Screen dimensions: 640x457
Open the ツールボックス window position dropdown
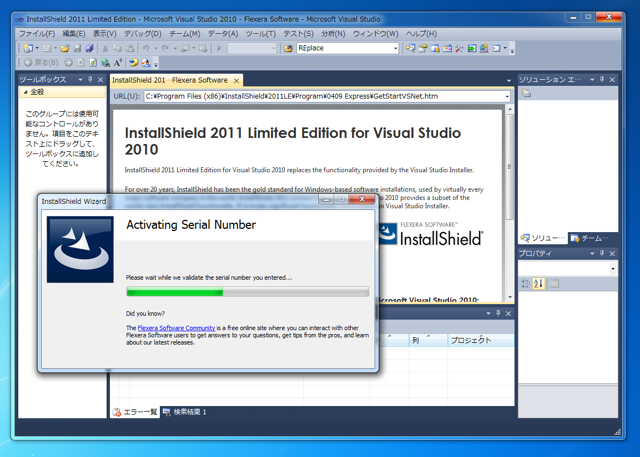[80, 80]
